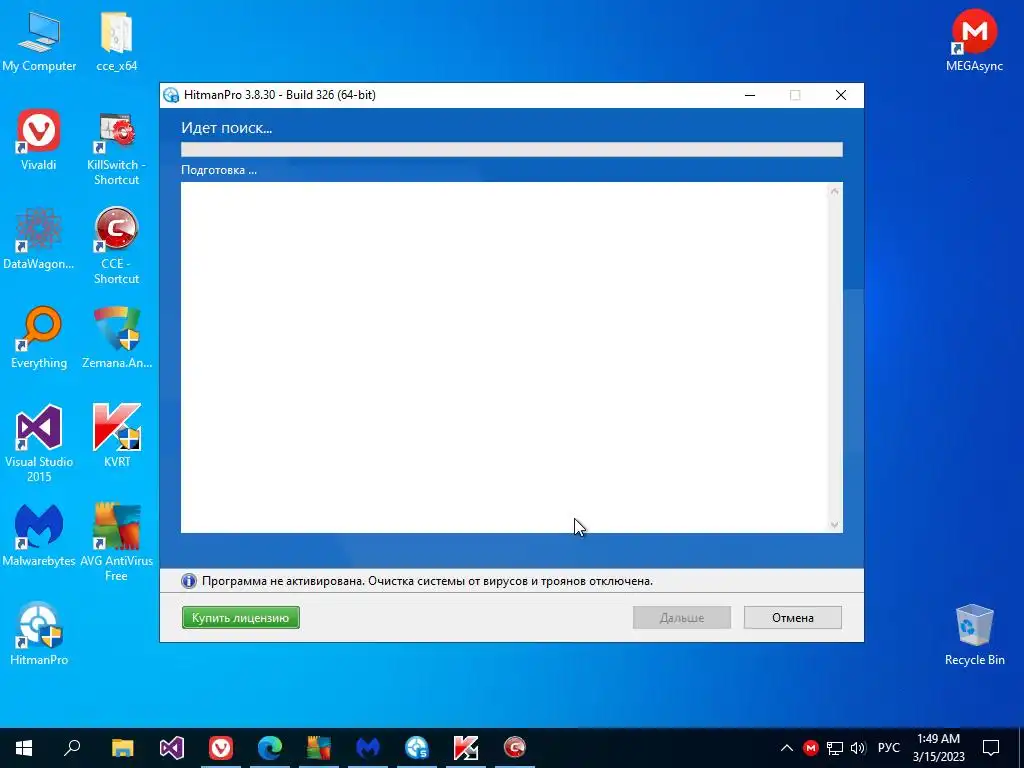Image resolution: width=1024 pixels, height=768 pixels.
Task: Select the MEGAsync desktop icon
Action: (974, 40)
